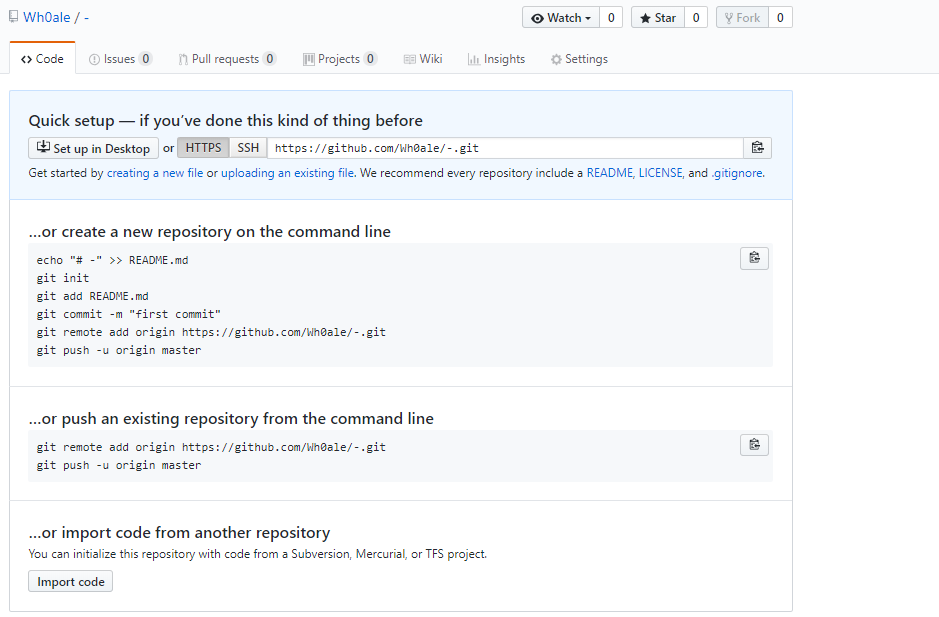The height and width of the screenshot is (617, 939).
Task: Click the Projects board icon
Action: pyautogui.click(x=308, y=59)
